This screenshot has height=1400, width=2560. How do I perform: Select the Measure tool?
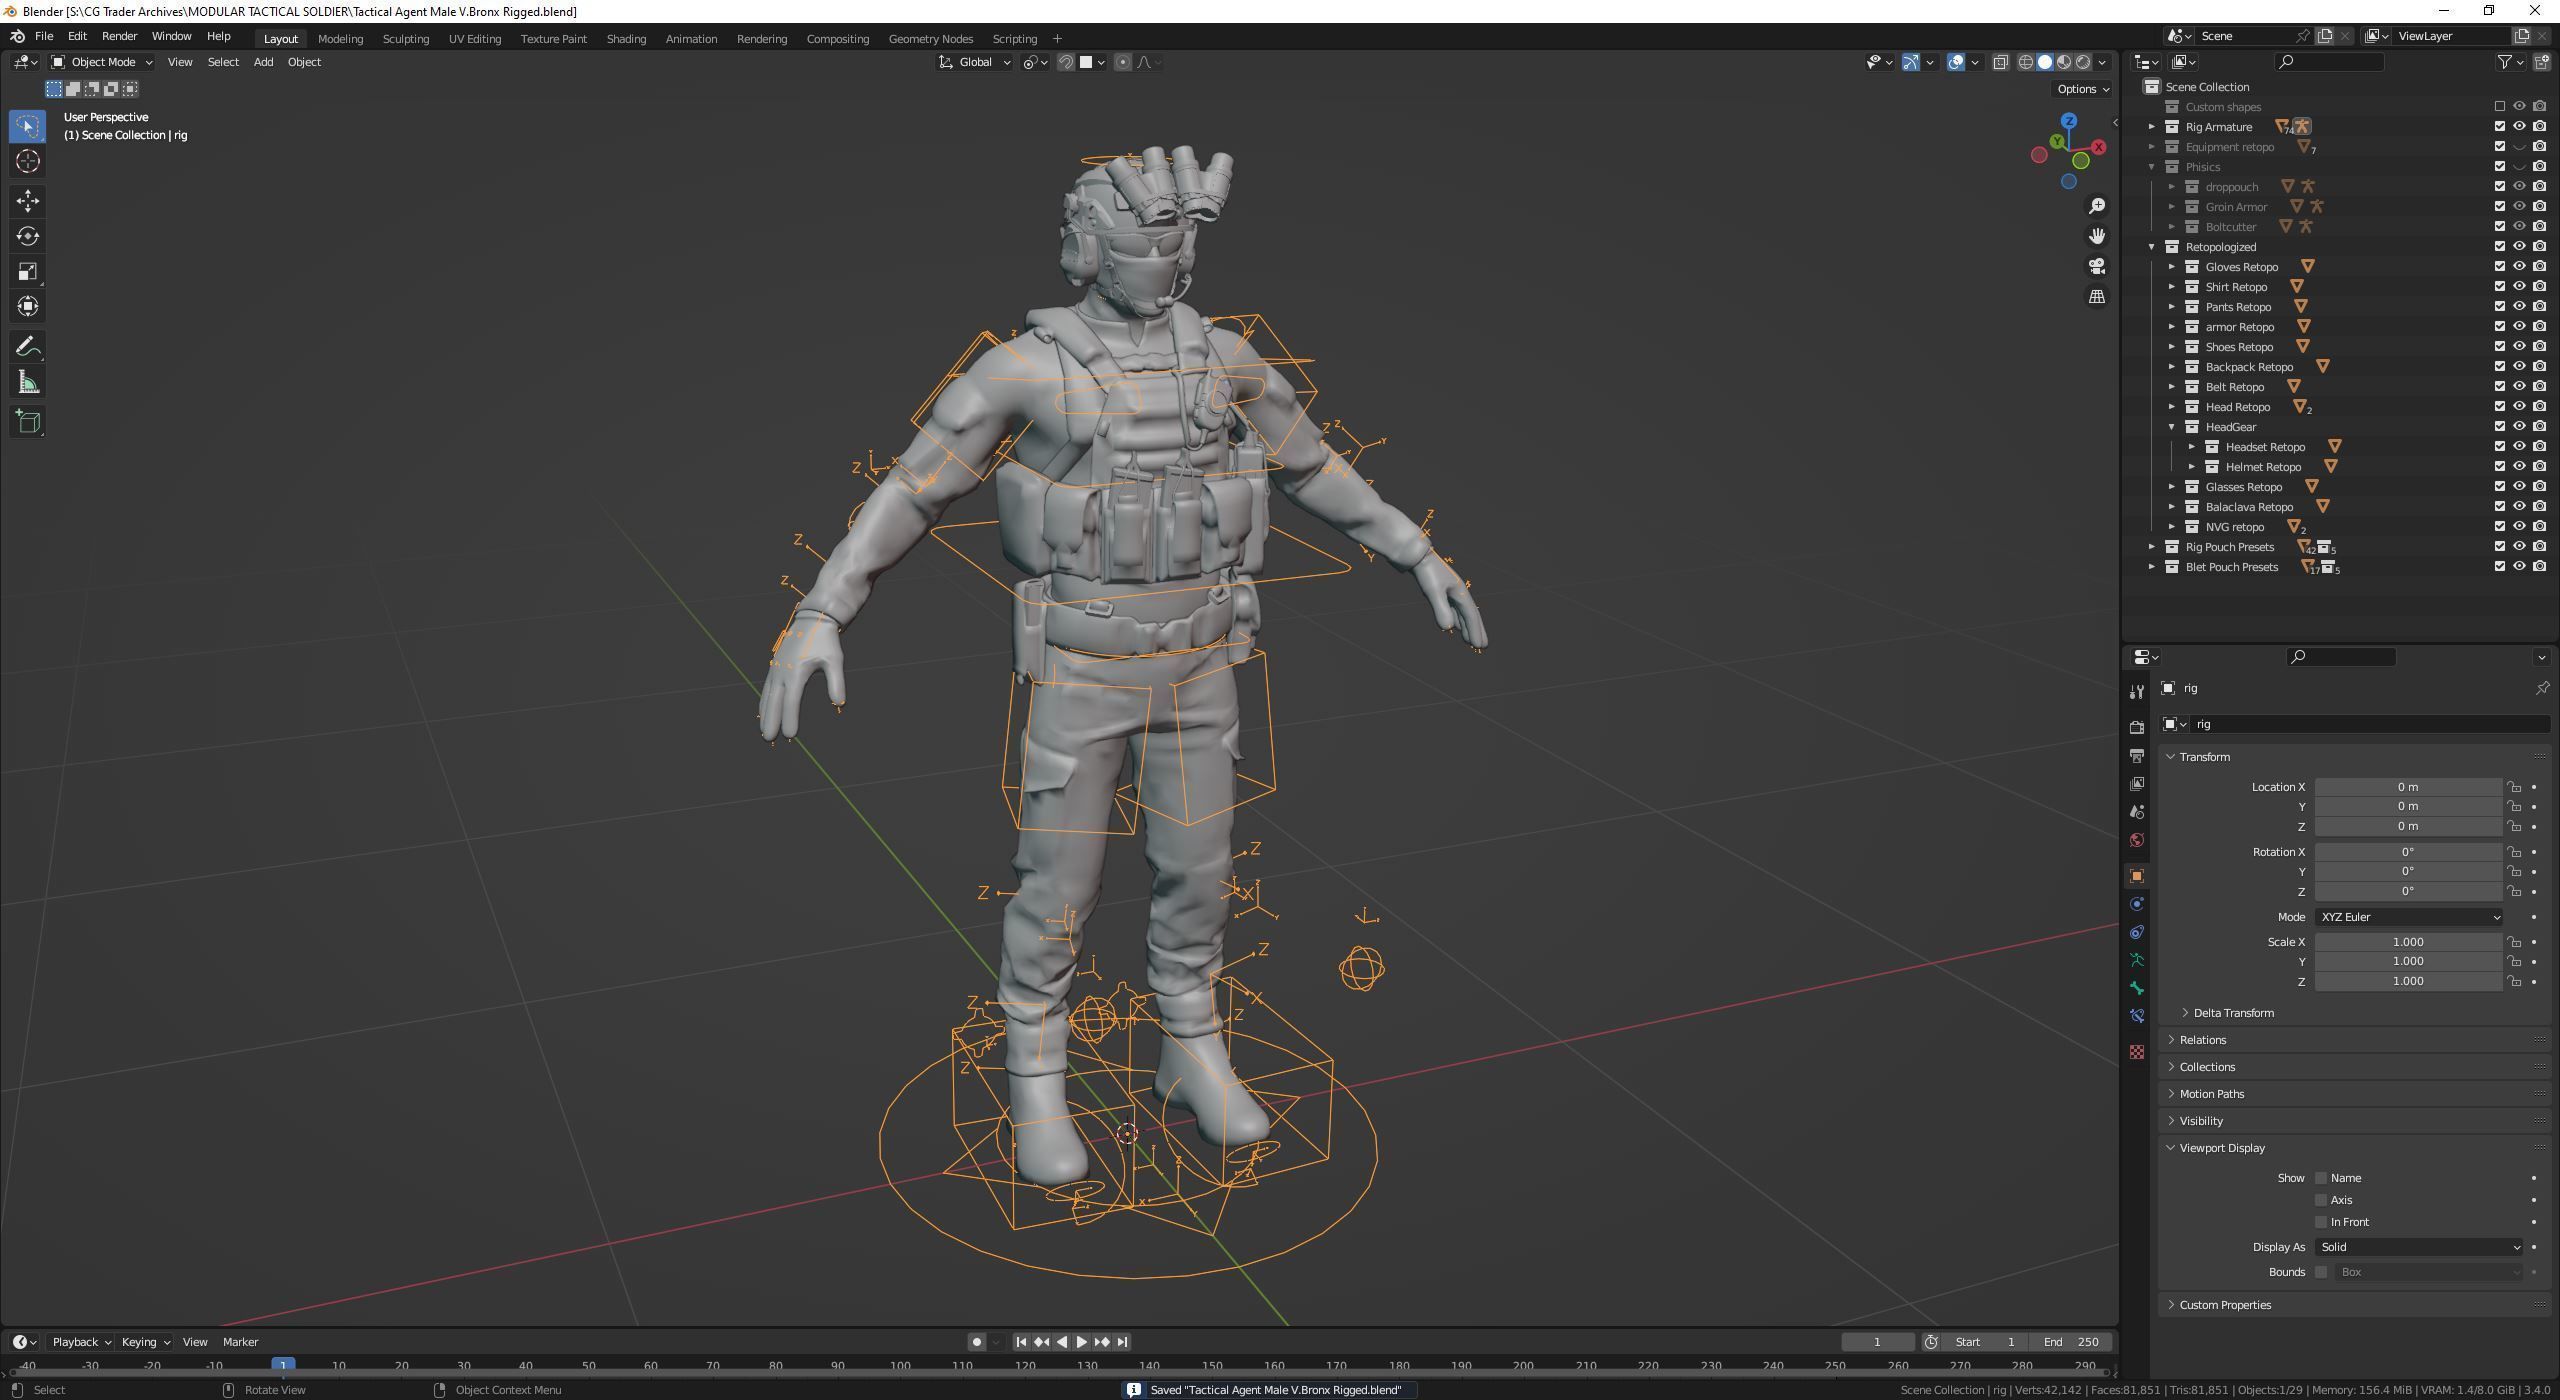point(27,382)
